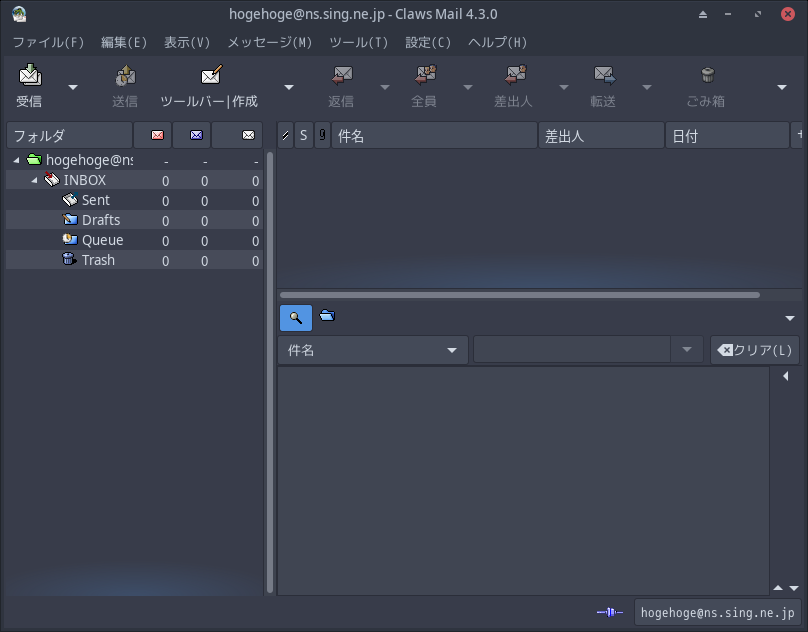Click the network connection status icon

[610, 612]
